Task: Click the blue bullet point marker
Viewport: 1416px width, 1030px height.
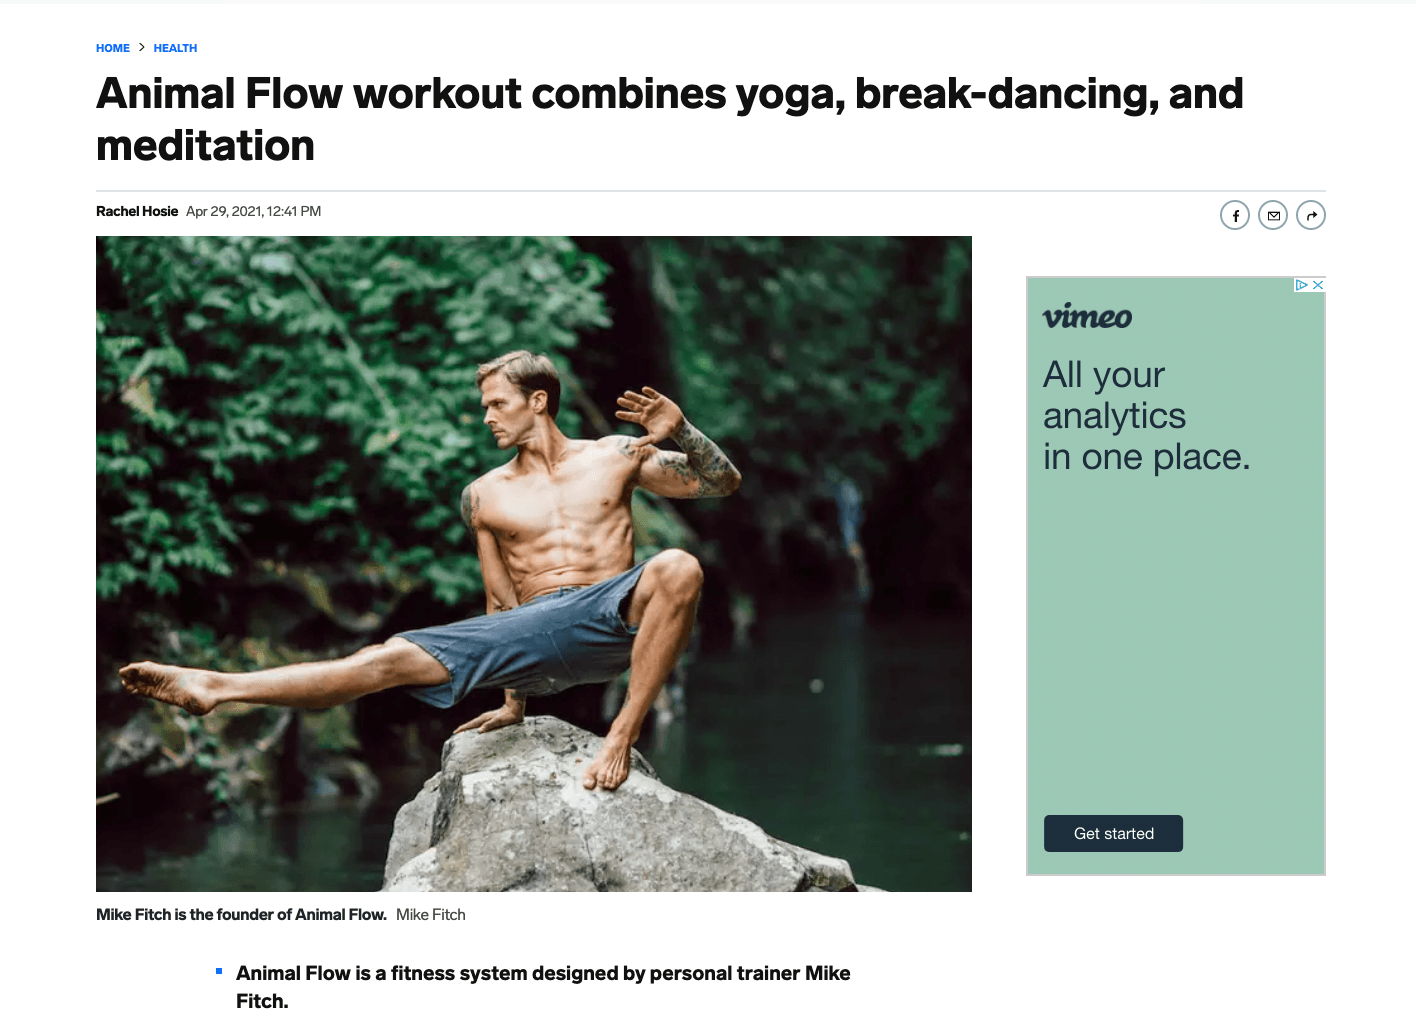Action: click(219, 971)
